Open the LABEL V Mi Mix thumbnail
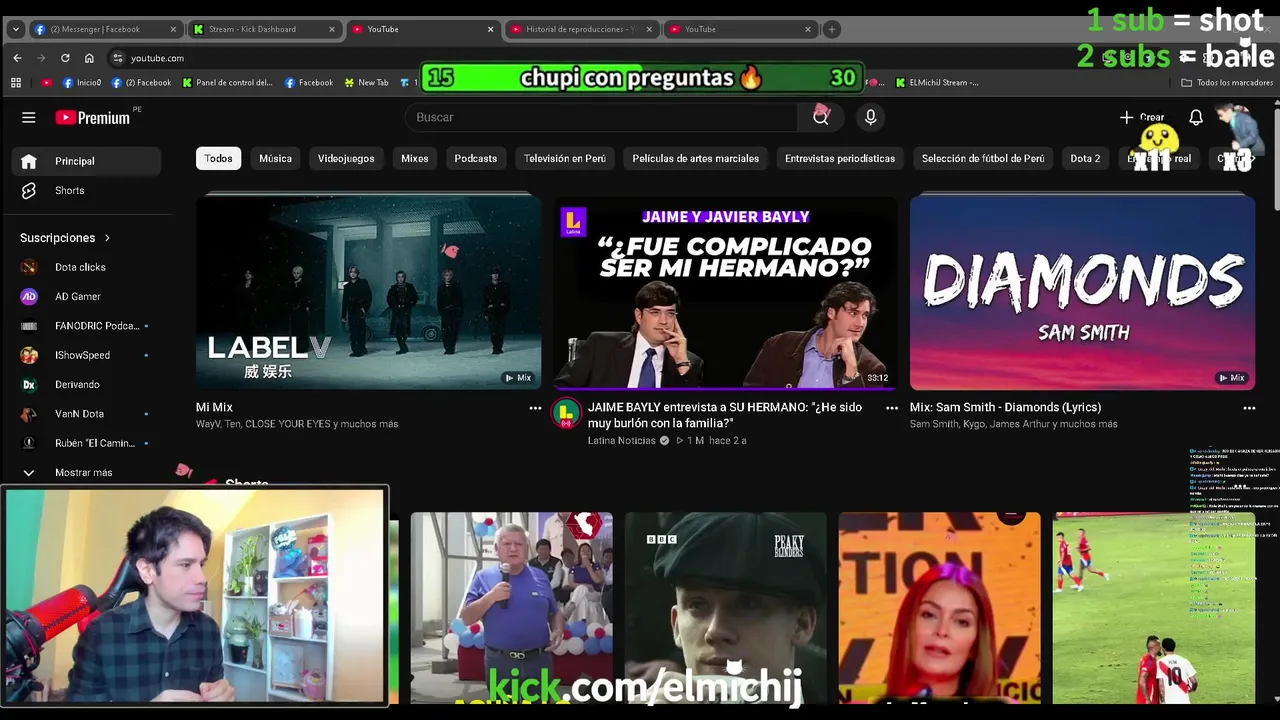The image size is (1280, 720). click(369, 292)
